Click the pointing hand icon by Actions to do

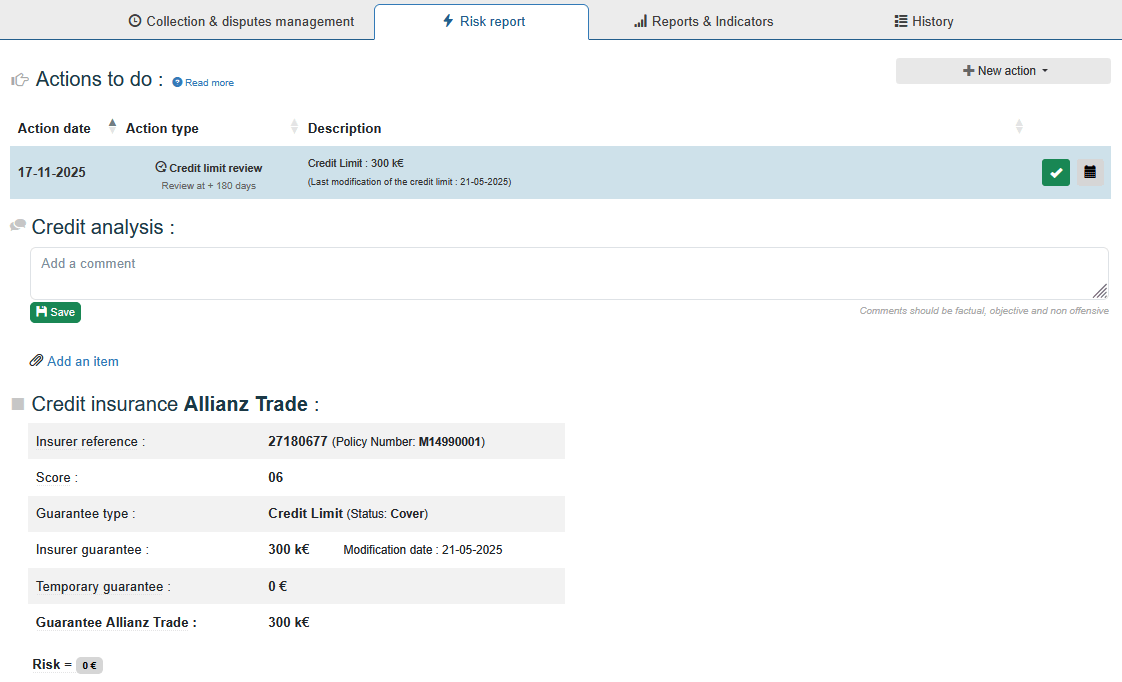tap(19, 80)
